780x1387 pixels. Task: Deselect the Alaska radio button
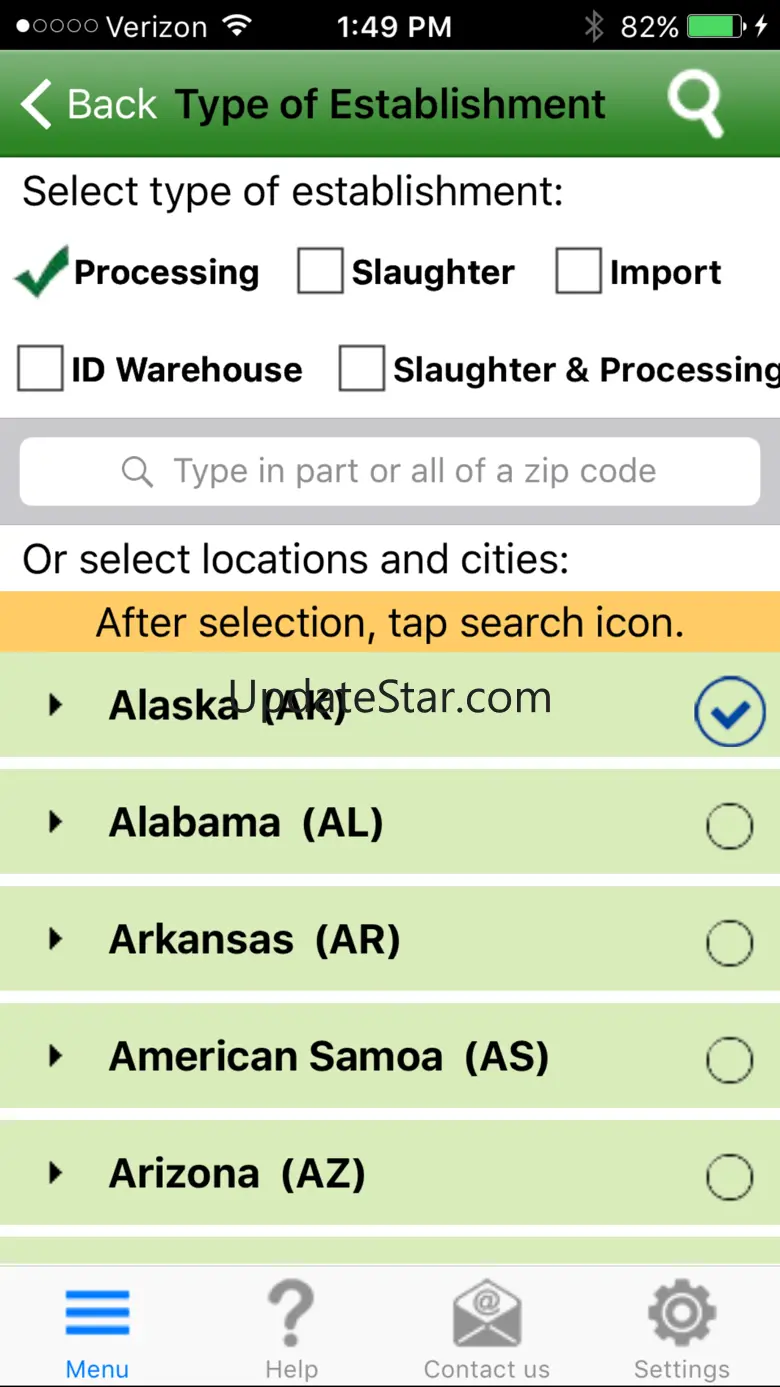(x=729, y=711)
